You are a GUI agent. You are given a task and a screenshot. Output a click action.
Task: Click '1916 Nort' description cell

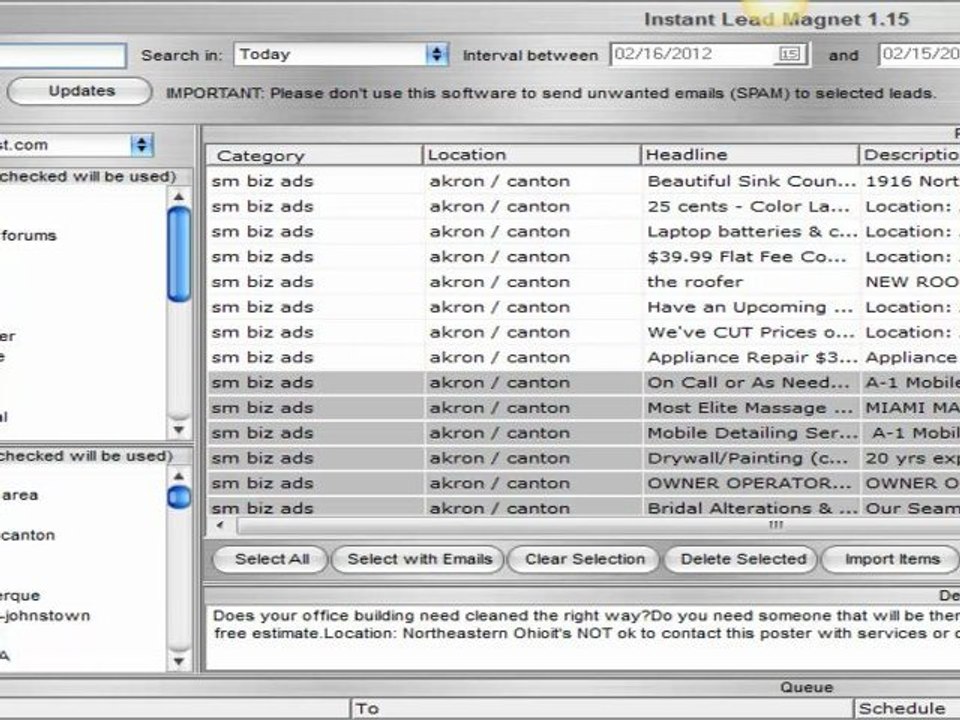pos(911,181)
